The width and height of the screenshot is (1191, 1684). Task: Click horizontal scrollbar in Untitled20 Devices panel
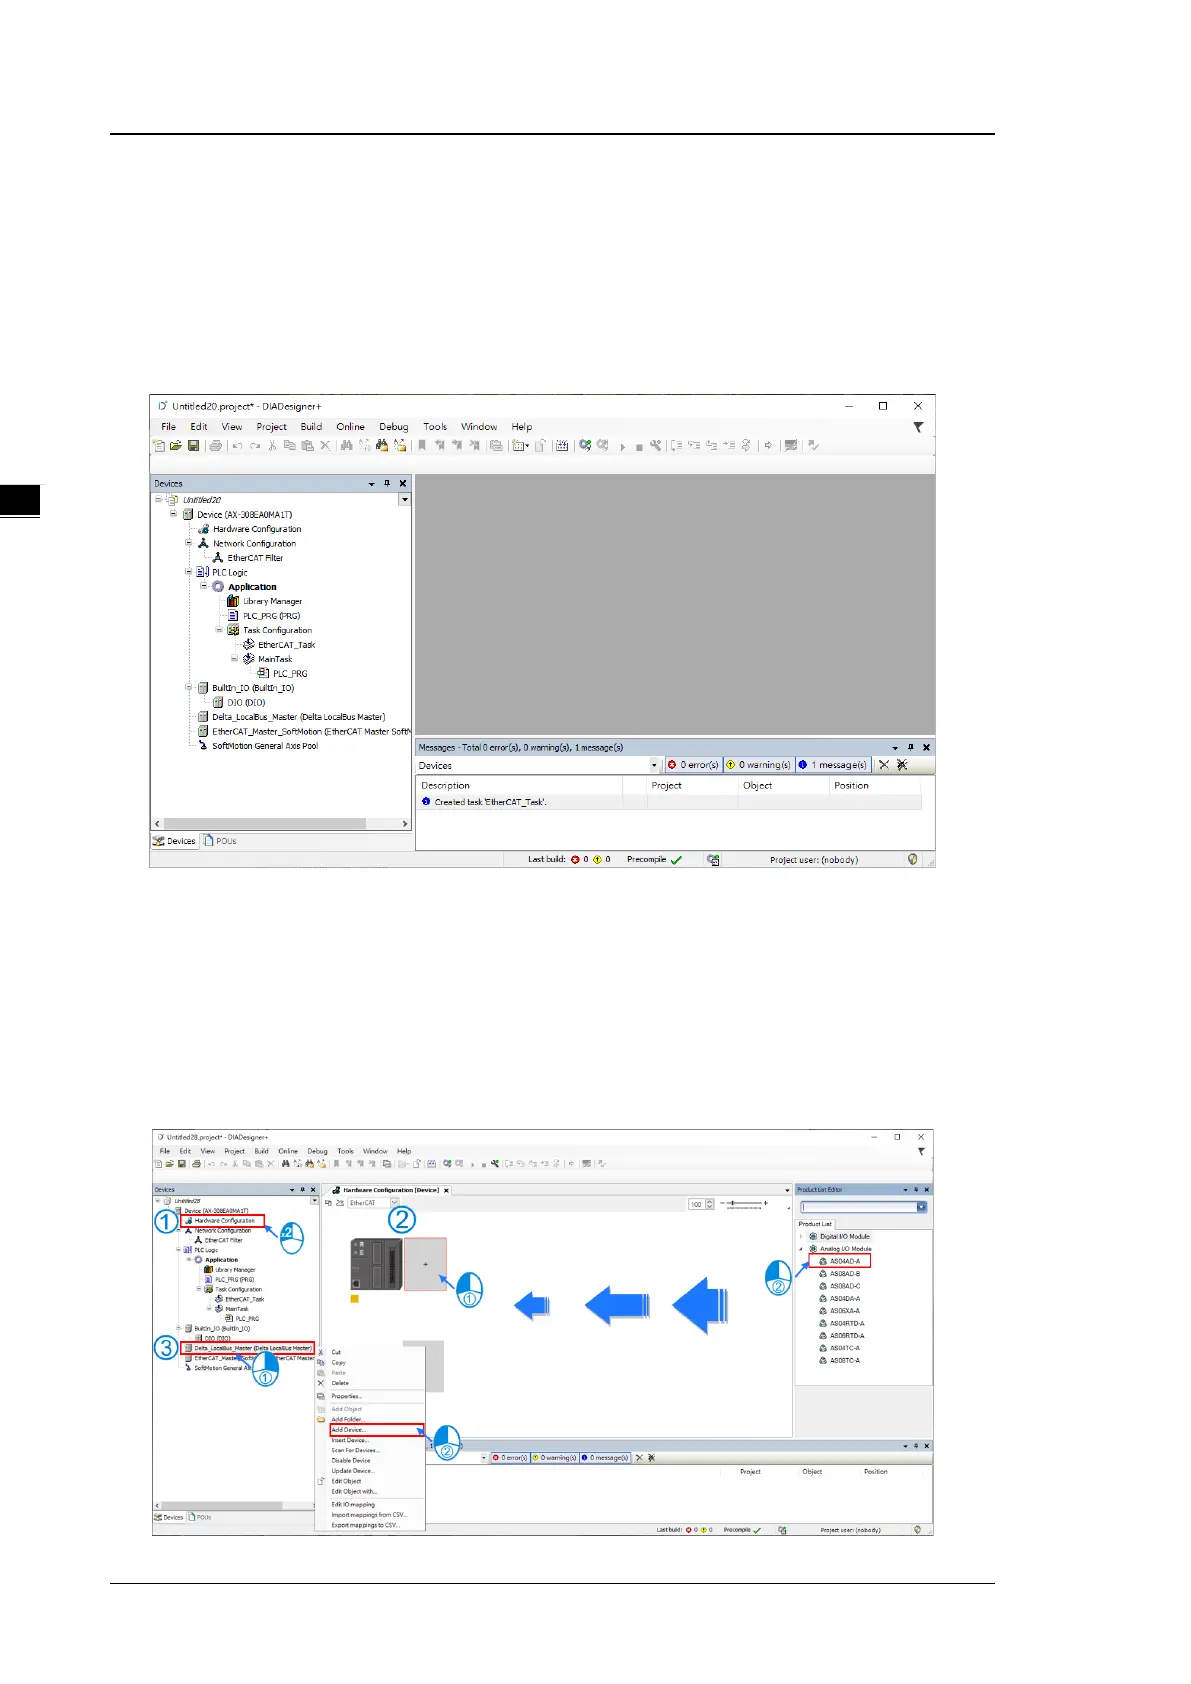(x=267, y=824)
